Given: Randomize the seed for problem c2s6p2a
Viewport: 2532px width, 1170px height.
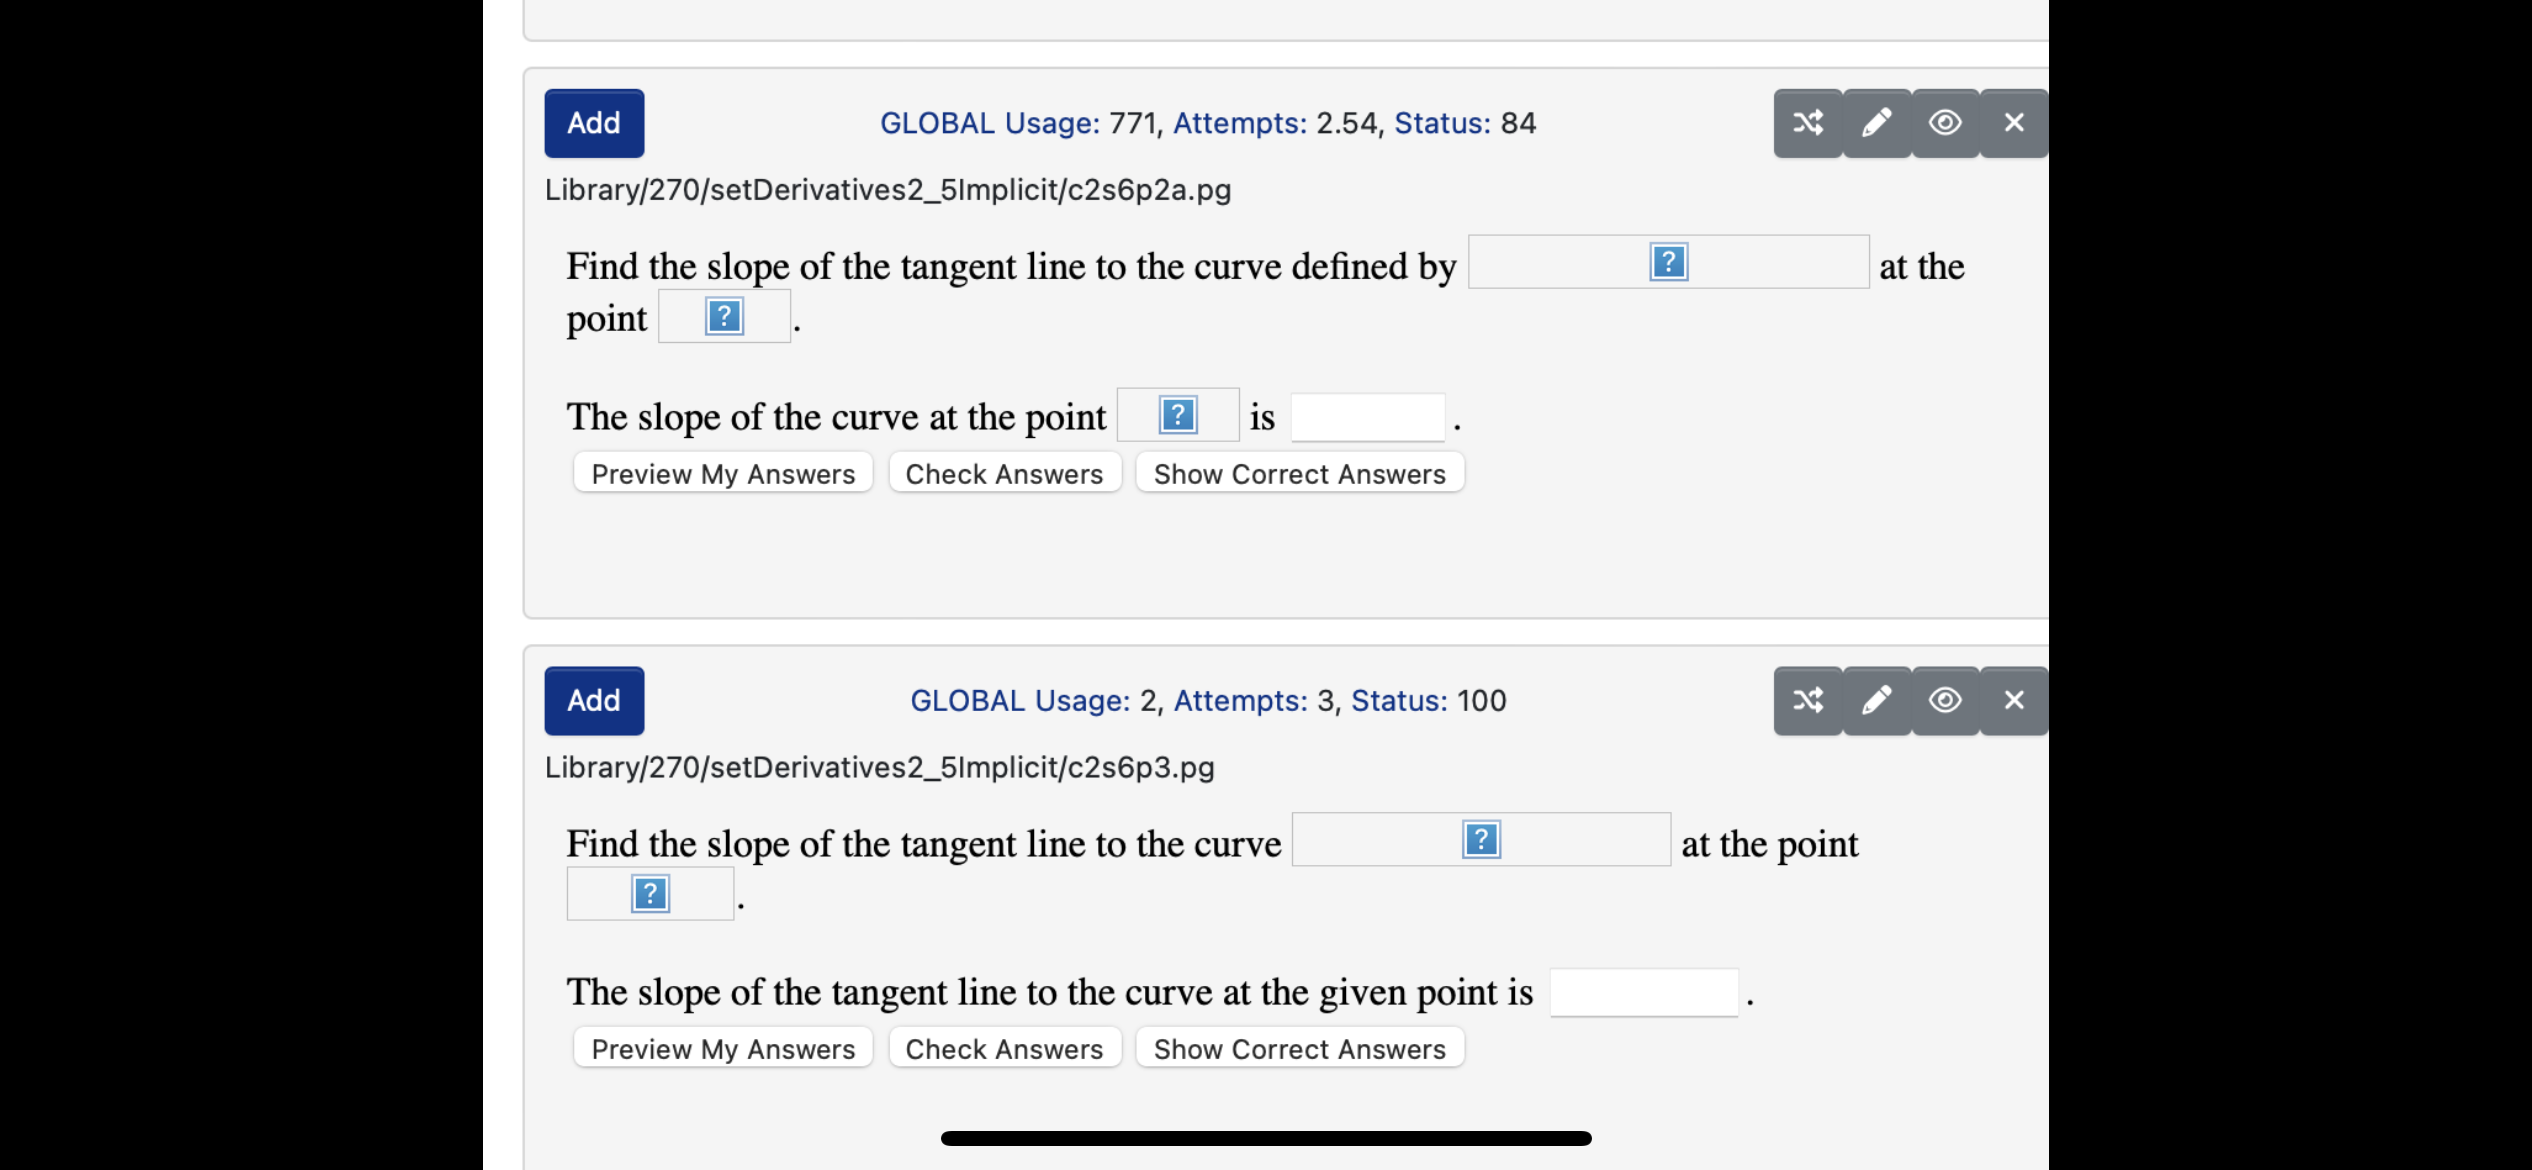Looking at the screenshot, I should 1806,122.
